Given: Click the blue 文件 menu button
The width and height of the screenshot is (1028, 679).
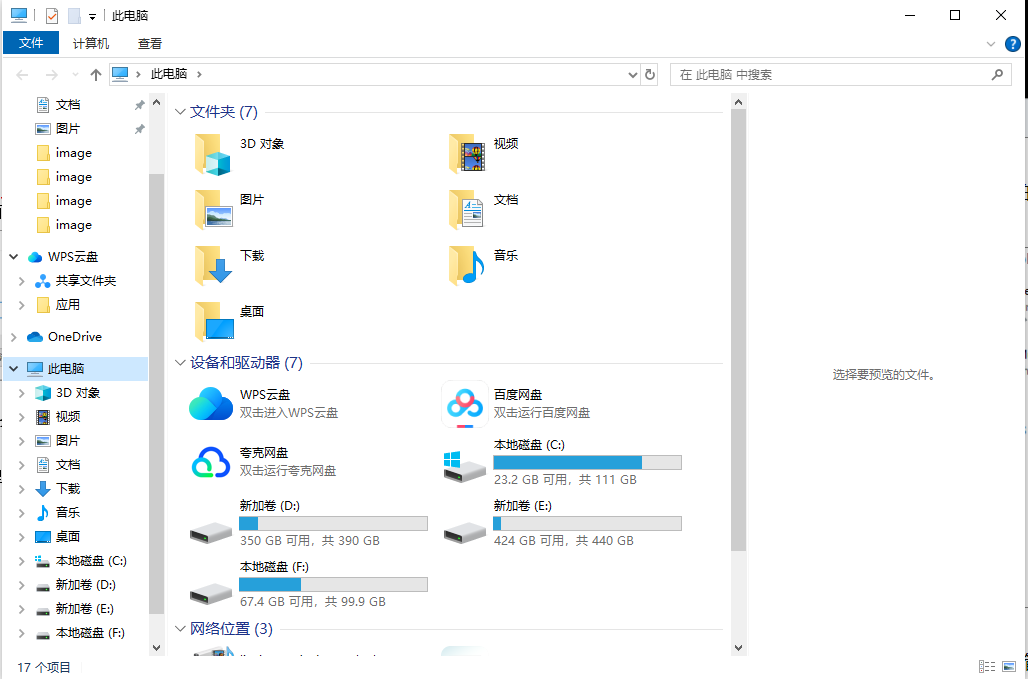Looking at the screenshot, I should (31, 44).
